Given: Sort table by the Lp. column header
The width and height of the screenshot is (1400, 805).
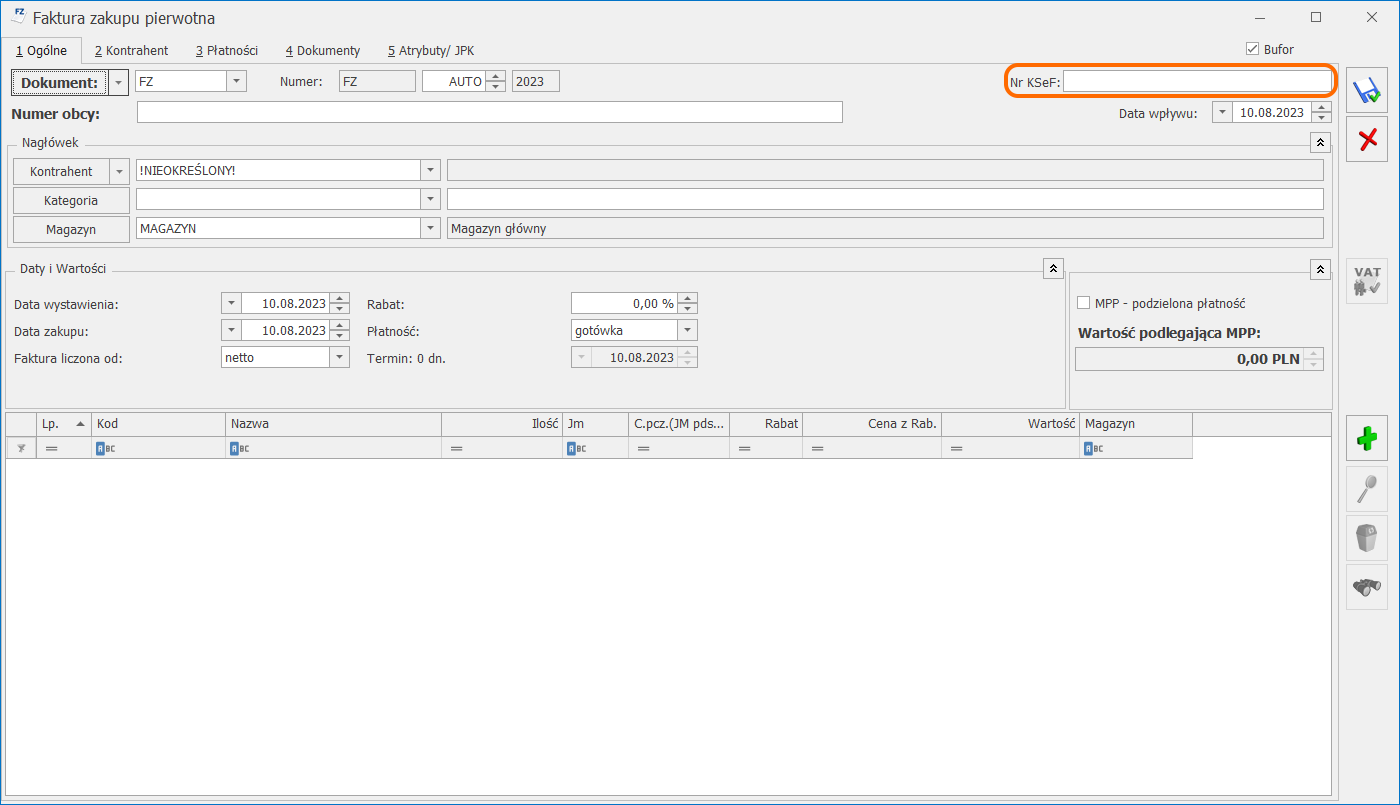Looking at the screenshot, I should point(63,424).
